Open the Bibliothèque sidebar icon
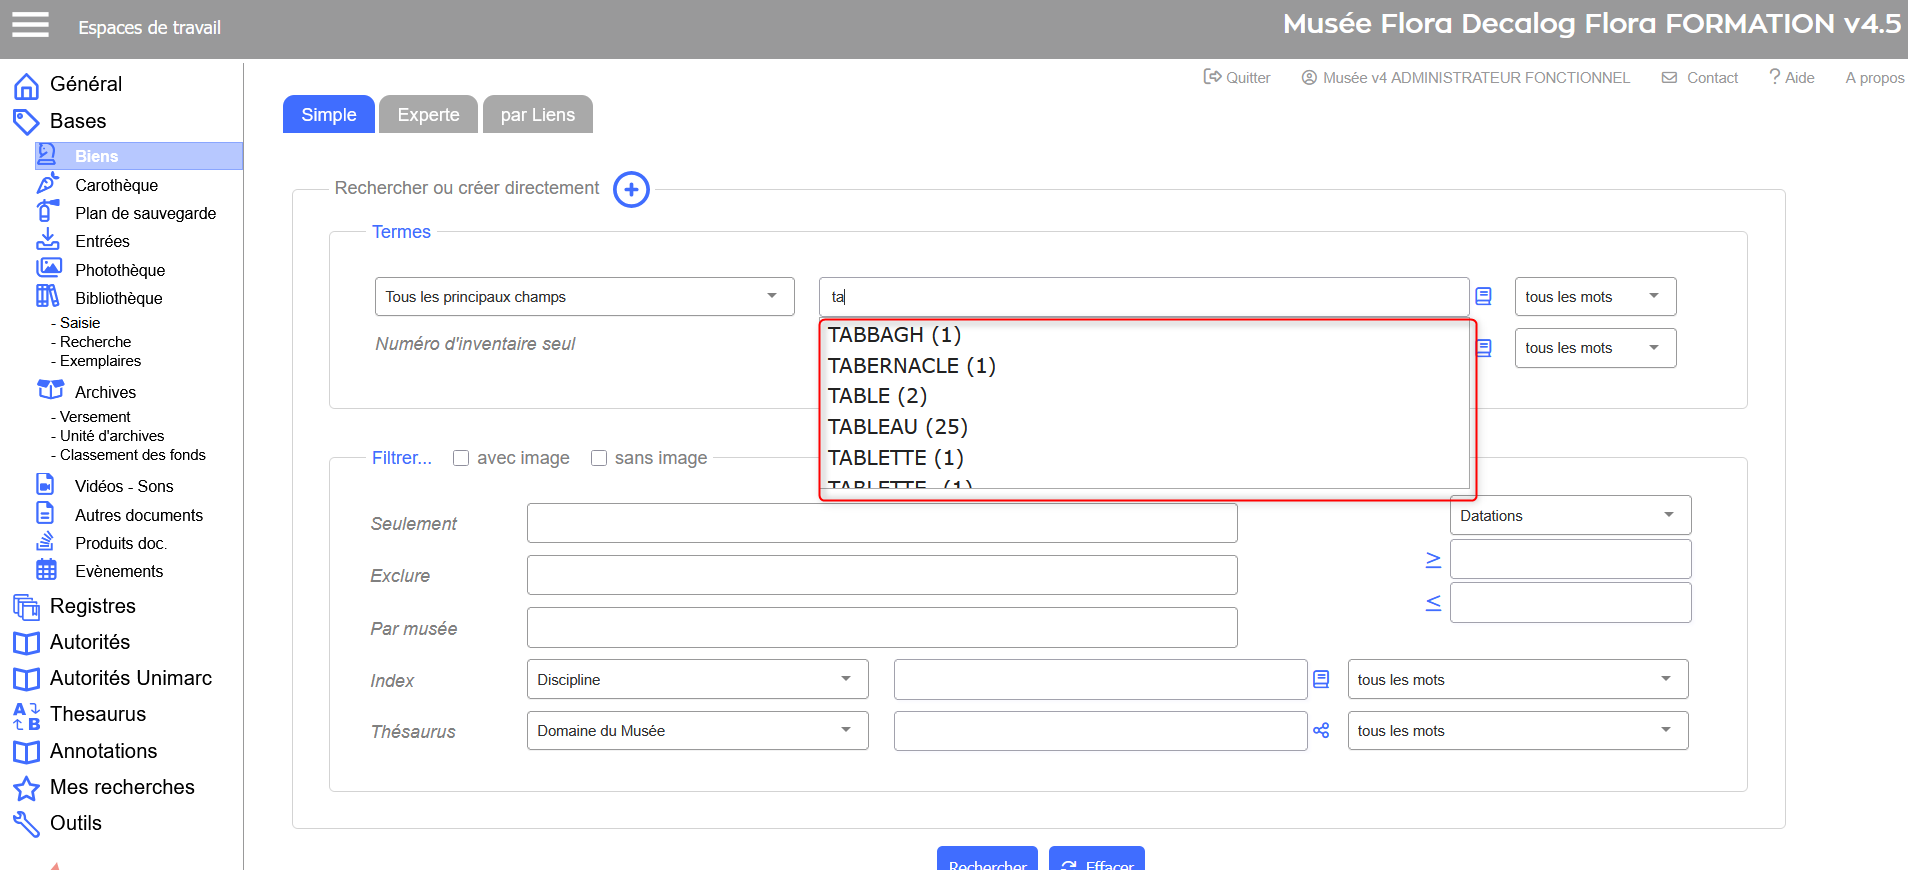 click(x=48, y=297)
